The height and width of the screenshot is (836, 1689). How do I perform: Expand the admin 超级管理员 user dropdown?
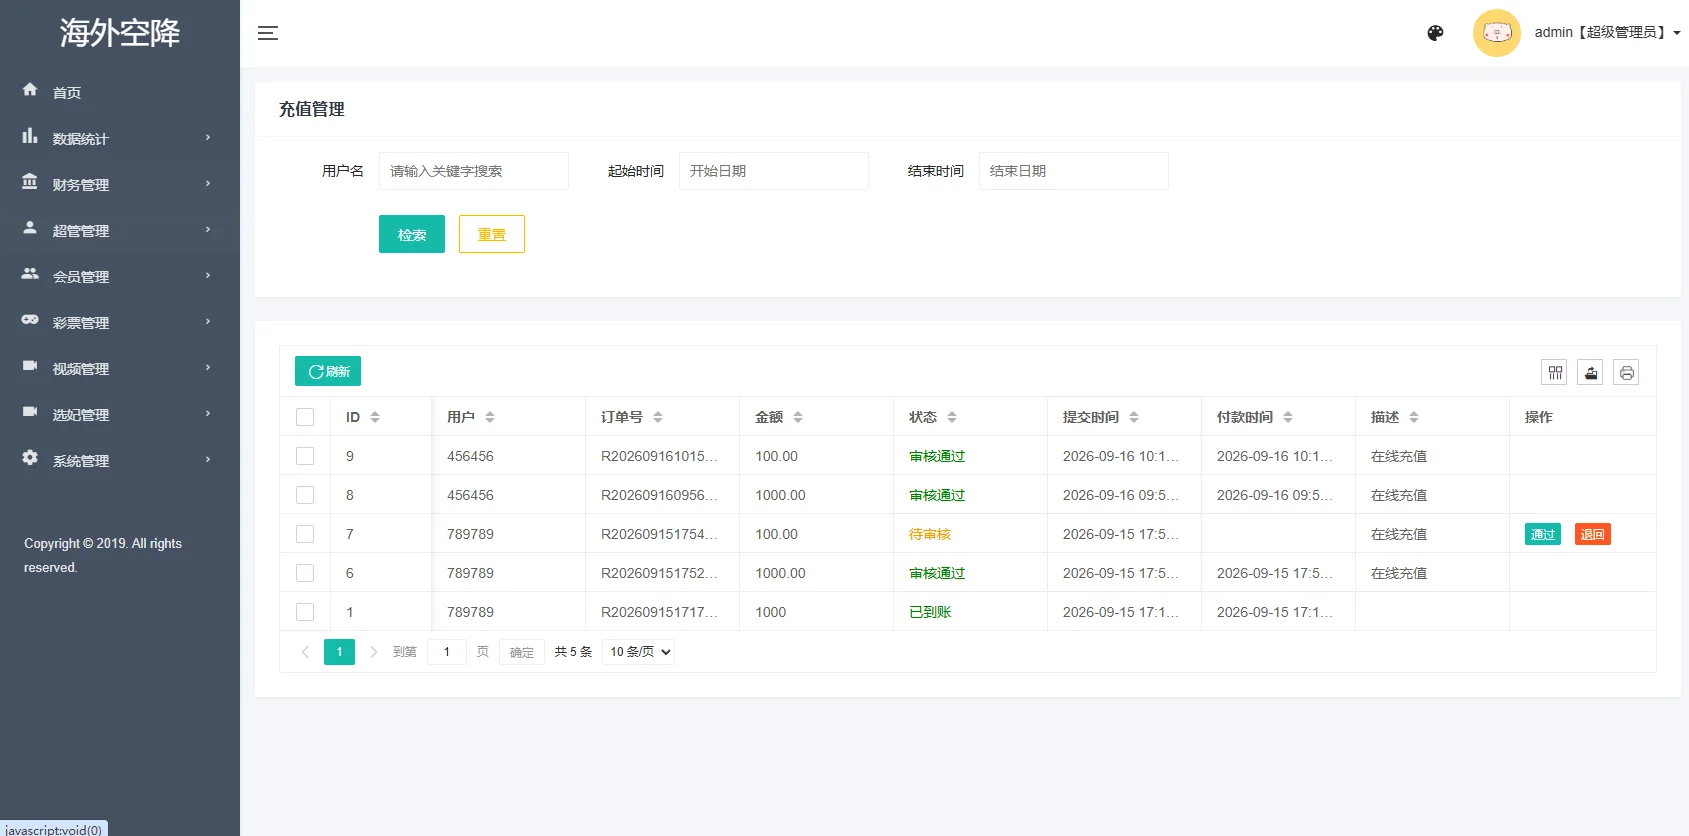1608,33
